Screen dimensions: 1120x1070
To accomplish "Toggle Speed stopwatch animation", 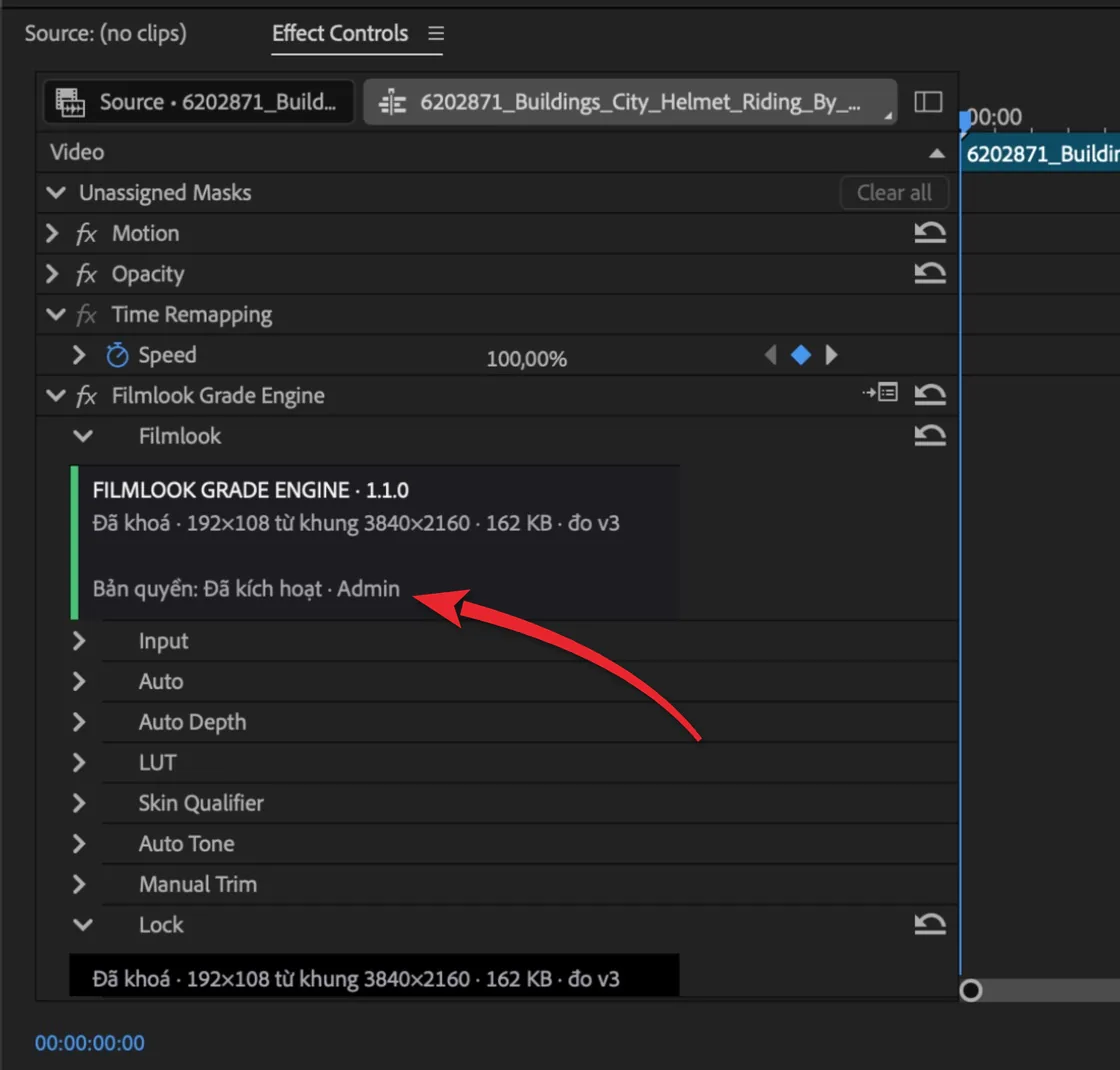I will pos(117,355).
